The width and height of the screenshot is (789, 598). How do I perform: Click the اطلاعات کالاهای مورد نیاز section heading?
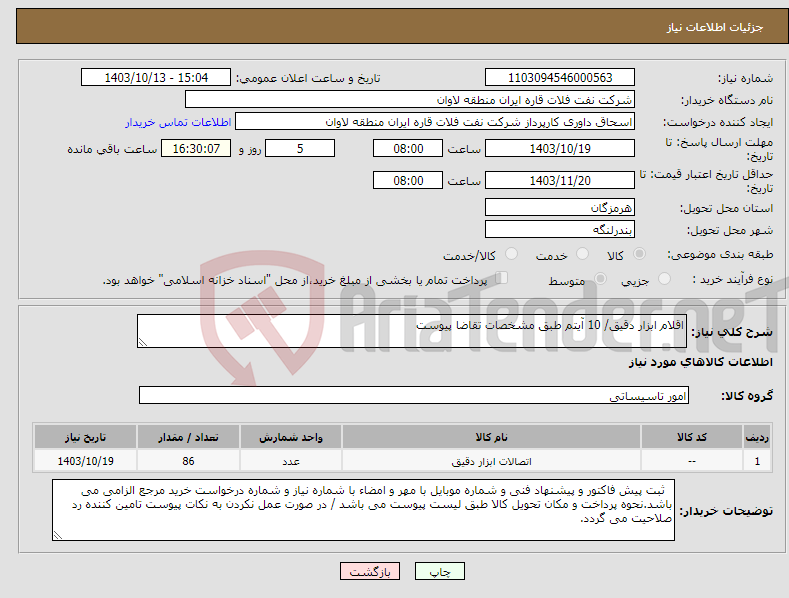(700, 362)
